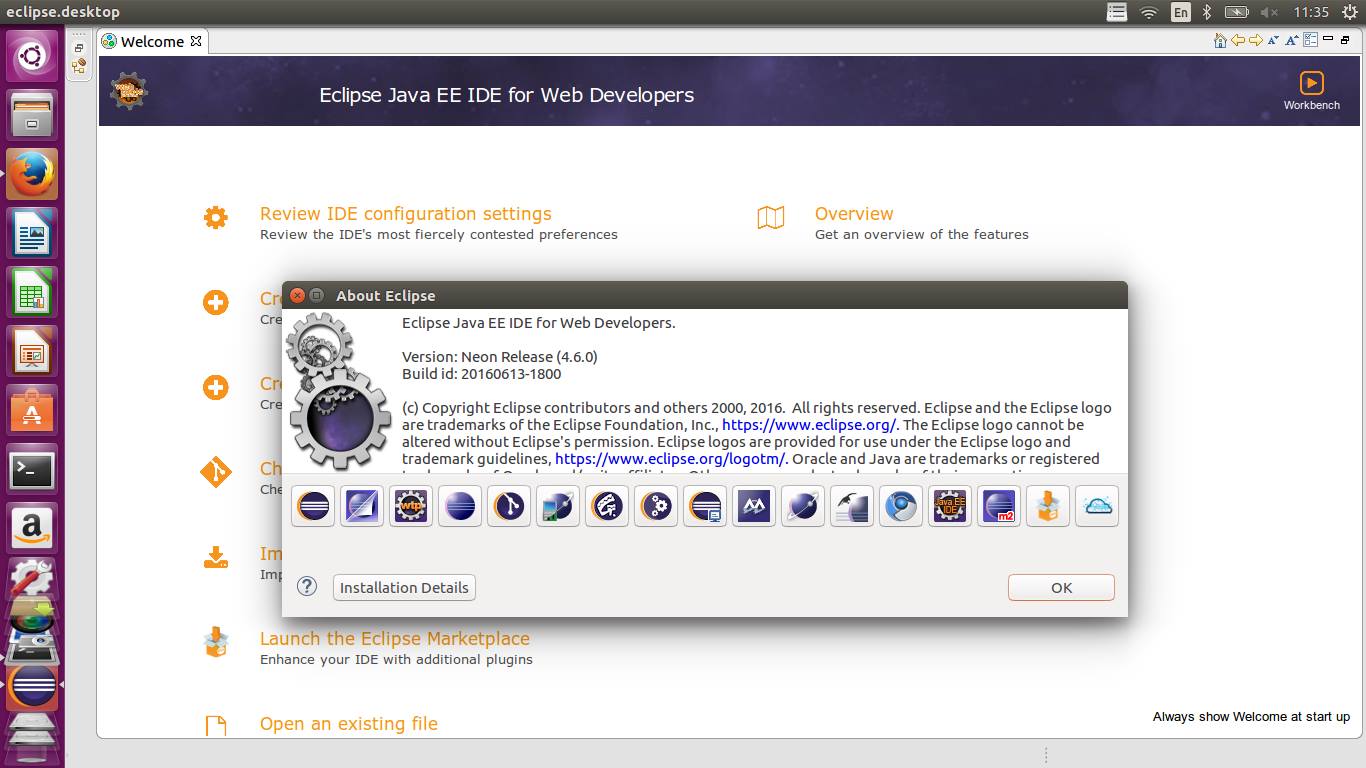Click the gear icon beside Review IDE configuration
The image size is (1366, 768).
pos(216,217)
